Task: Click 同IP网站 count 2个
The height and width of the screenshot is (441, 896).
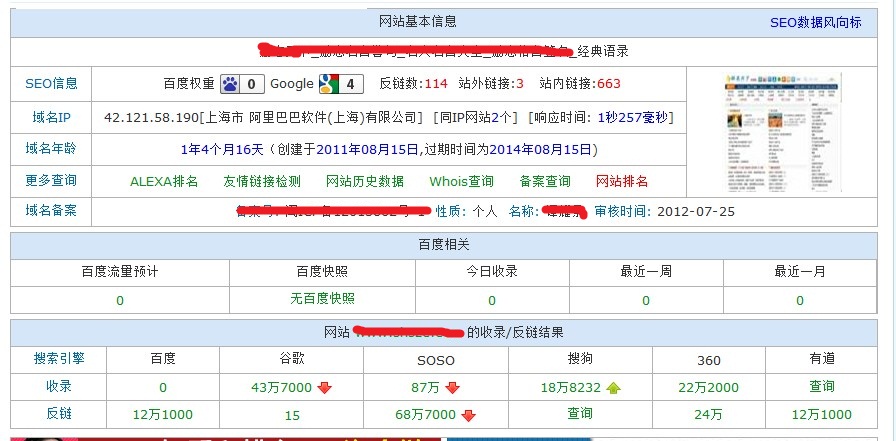Action: tap(501, 118)
